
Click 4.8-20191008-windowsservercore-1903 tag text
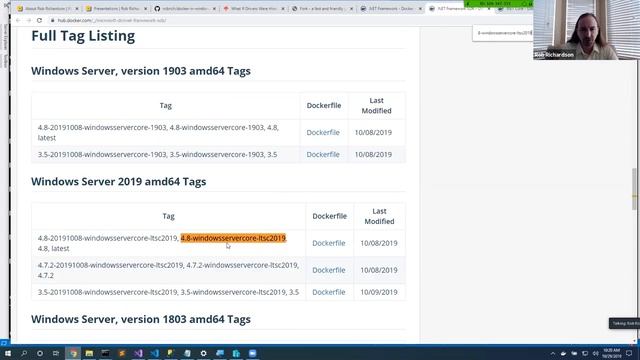tap(102, 127)
